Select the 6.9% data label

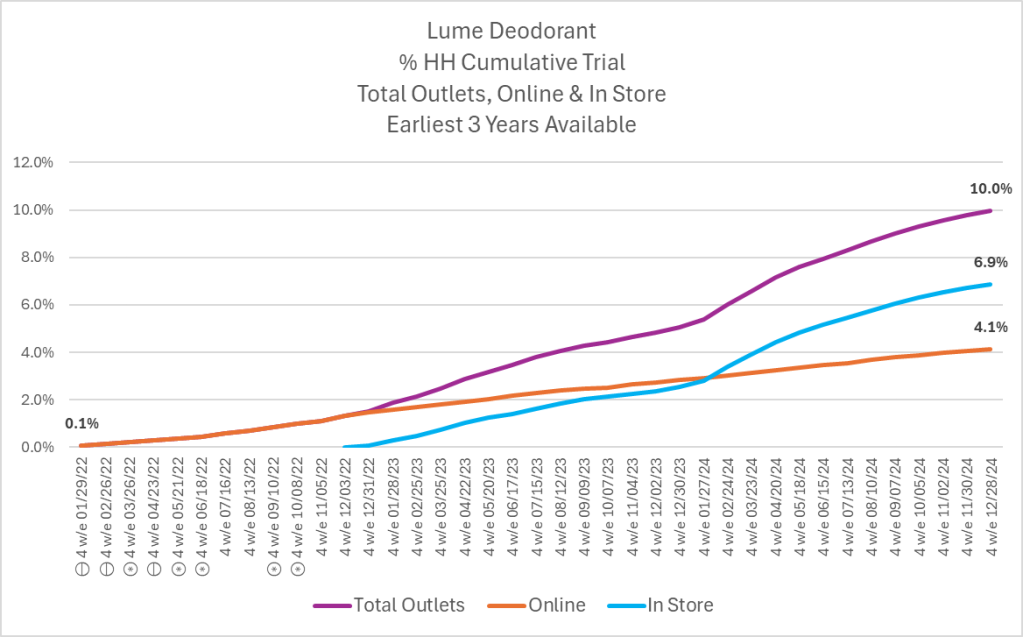click(990, 262)
